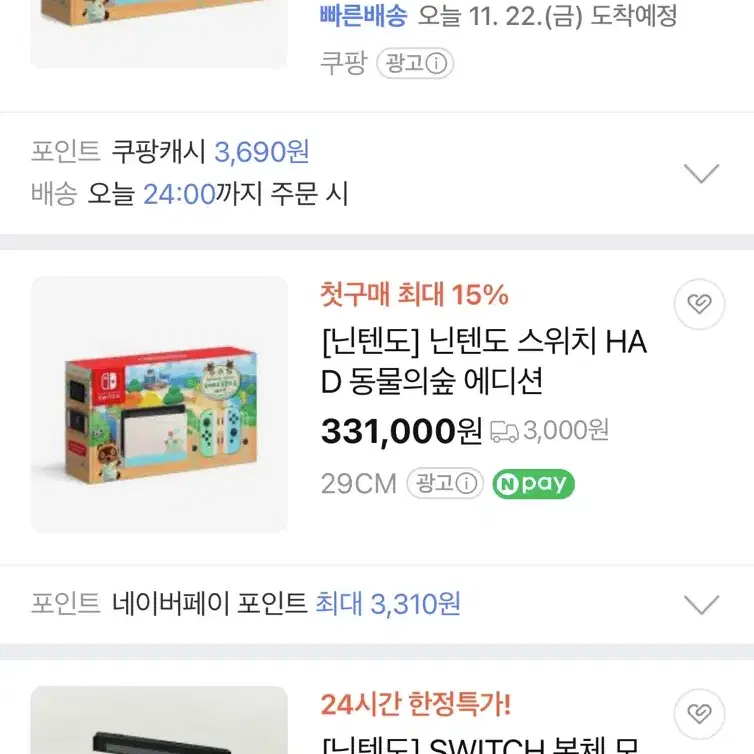Tap the wishlist heart for 동물의숲 에디션
754x754 pixels.
click(x=699, y=304)
